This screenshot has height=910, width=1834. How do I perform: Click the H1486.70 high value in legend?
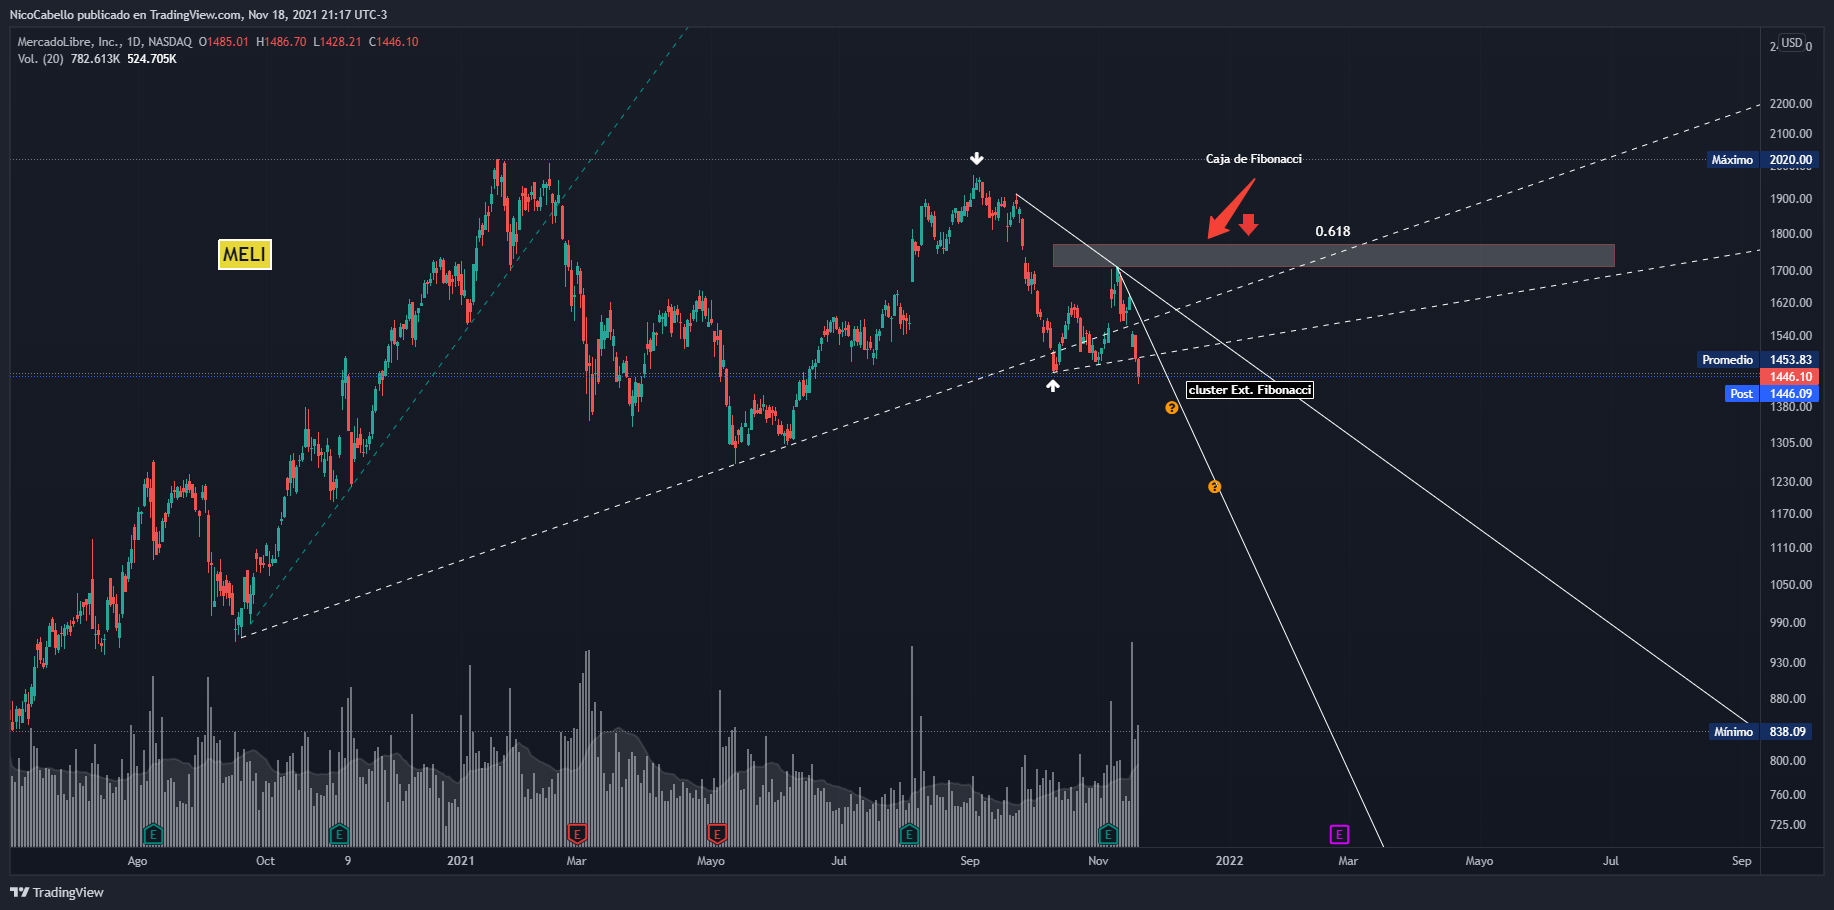coord(281,42)
